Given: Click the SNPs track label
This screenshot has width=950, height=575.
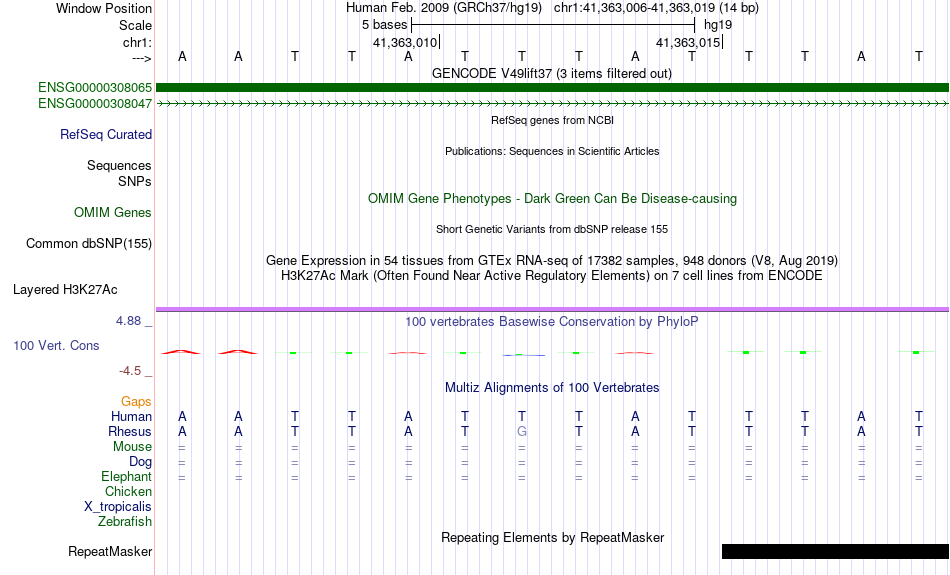Looking at the screenshot, I should click(x=135, y=181).
